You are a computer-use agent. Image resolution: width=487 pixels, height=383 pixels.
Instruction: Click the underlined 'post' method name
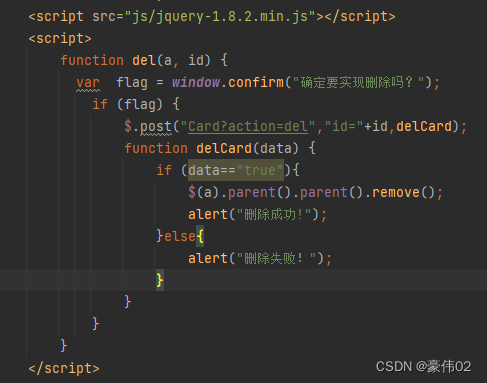point(156,127)
